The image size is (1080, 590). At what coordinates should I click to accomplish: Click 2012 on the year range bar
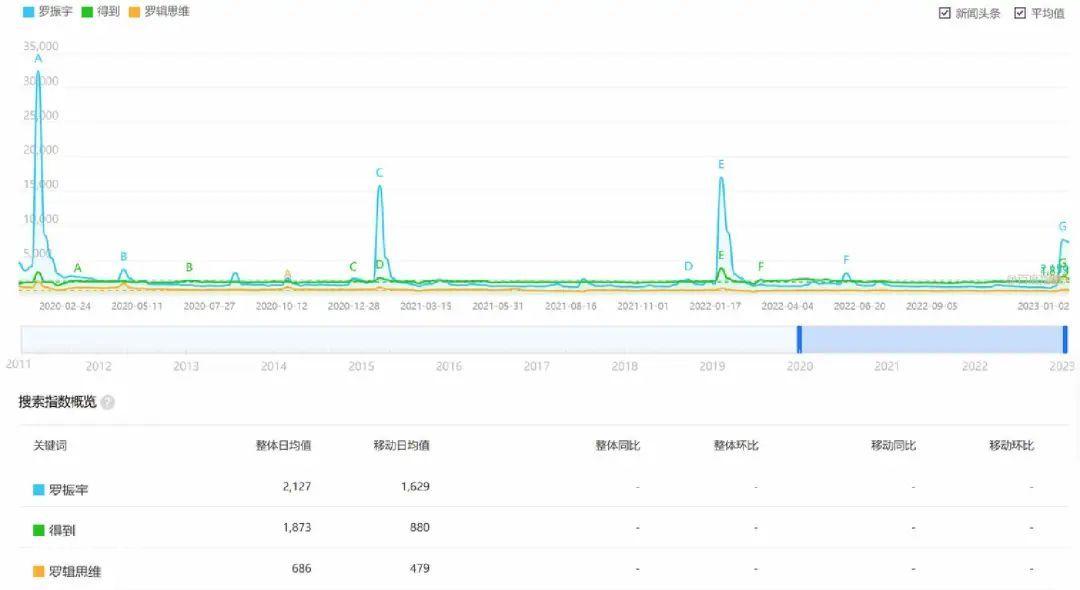[x=98, y=366]
